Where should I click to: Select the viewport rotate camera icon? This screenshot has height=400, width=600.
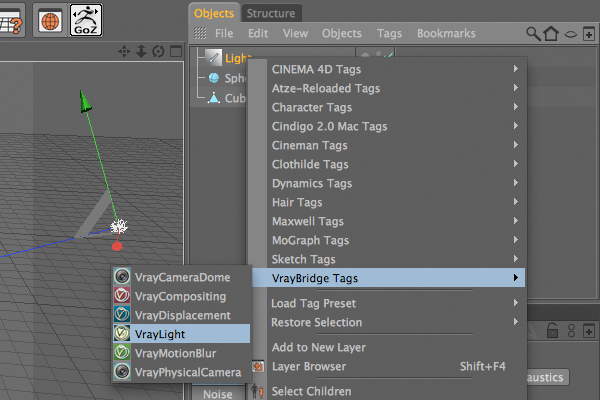click(x=158, y=51)
